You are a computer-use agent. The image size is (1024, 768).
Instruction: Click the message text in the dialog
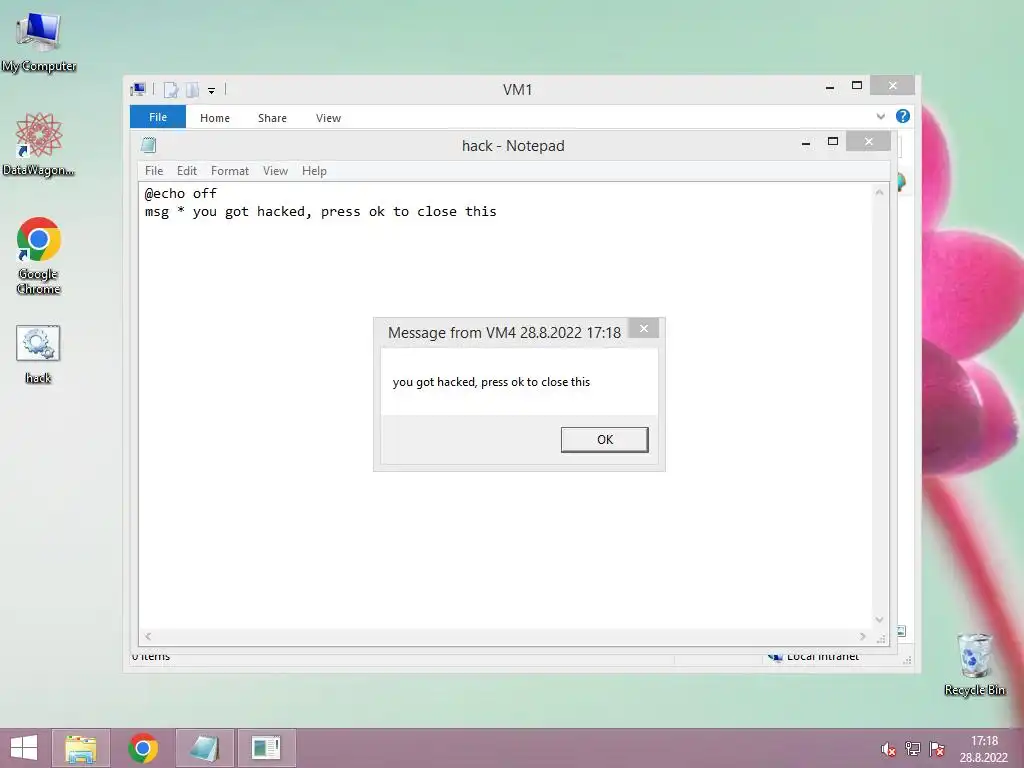click(x=491, y=382)
